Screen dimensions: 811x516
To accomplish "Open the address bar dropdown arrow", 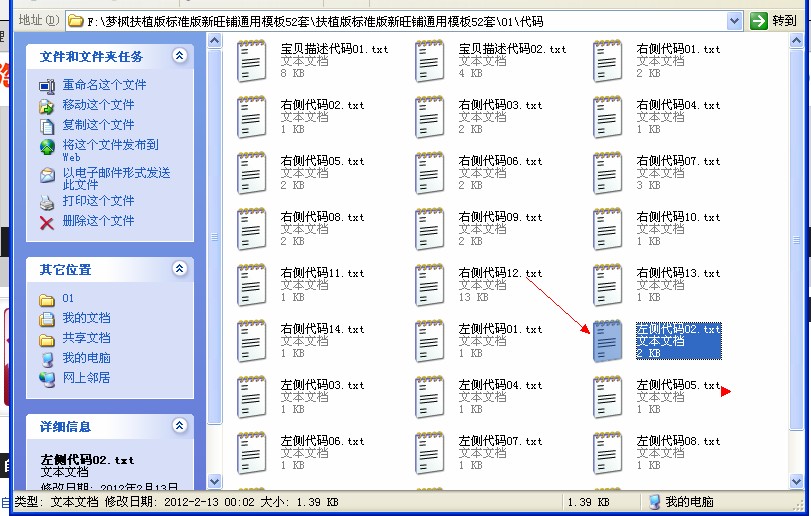I will [x=734, y=21].
